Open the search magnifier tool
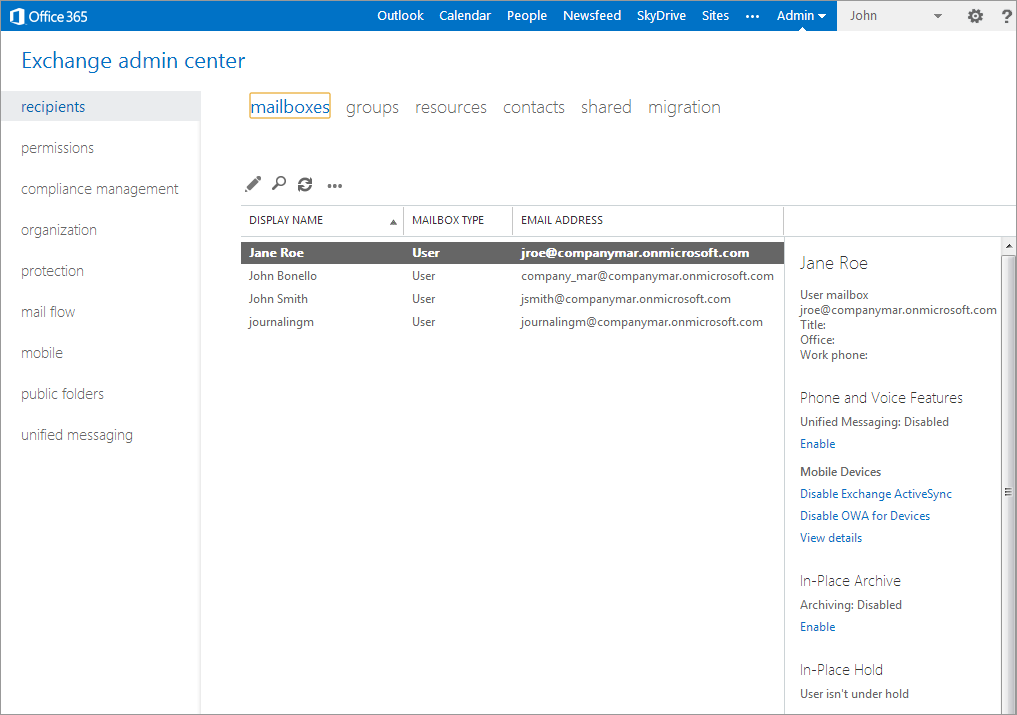The height and width of the screenshot is (715, 1017). coord(279,184)
